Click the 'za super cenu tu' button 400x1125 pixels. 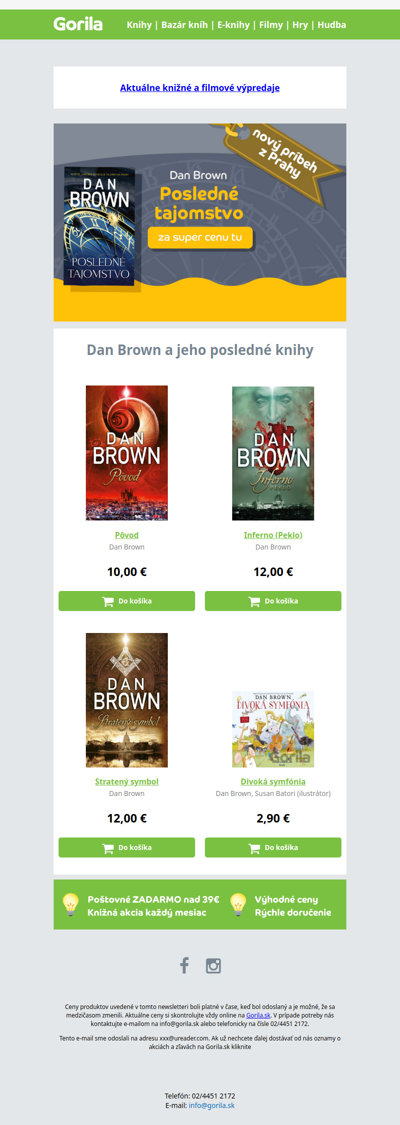pos(200,237)
